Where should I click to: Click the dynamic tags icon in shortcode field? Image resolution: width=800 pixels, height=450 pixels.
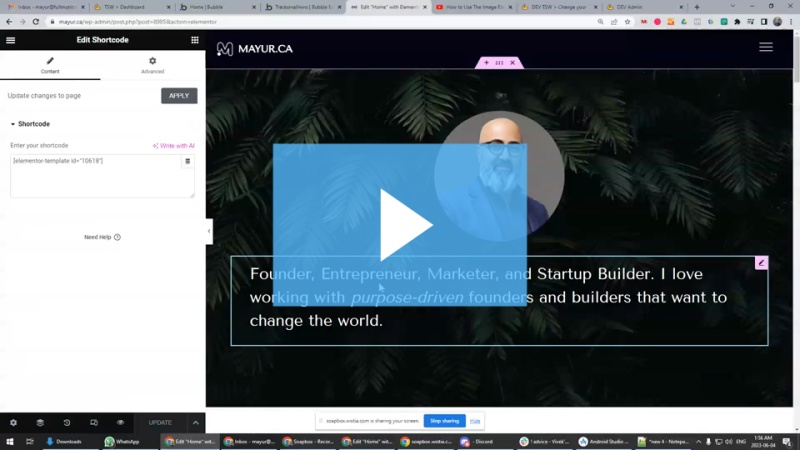click(x=188, y=161)
